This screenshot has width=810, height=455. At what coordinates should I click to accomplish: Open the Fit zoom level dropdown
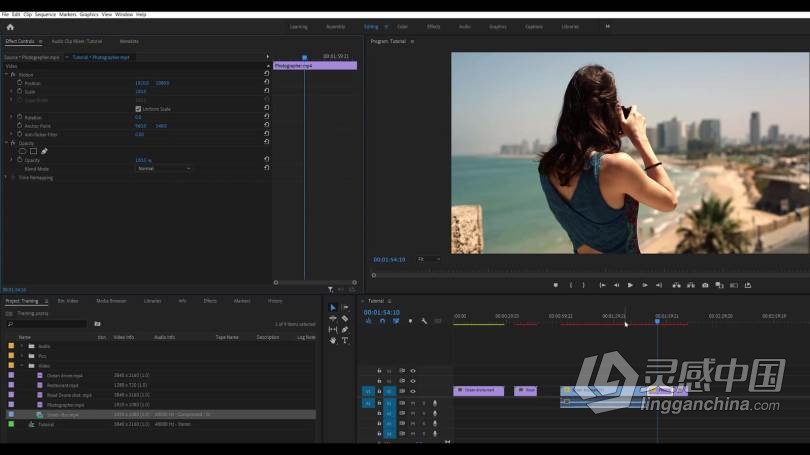coord(429,259)
